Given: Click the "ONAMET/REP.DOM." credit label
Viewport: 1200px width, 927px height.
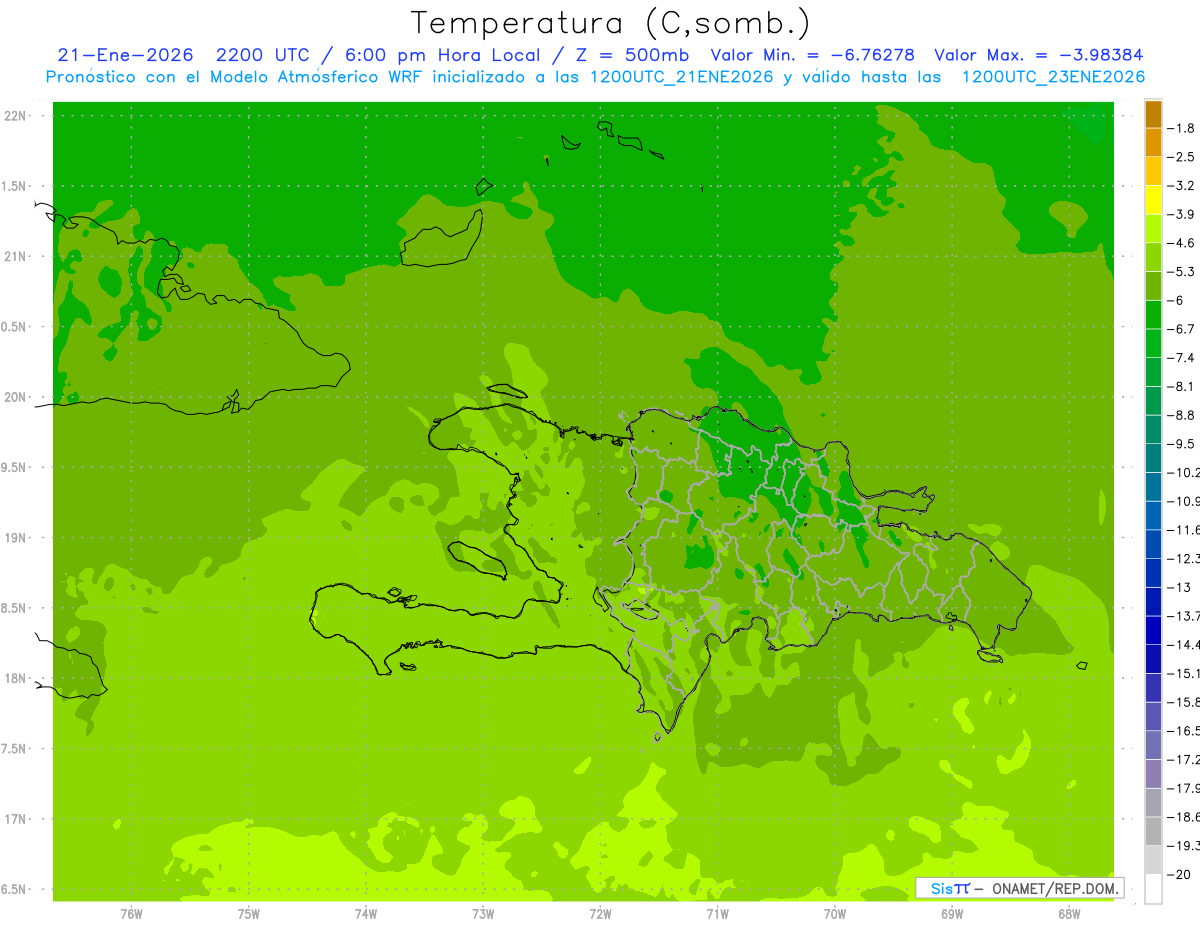Looking at the screenshot, I should tap(1056, 888).
